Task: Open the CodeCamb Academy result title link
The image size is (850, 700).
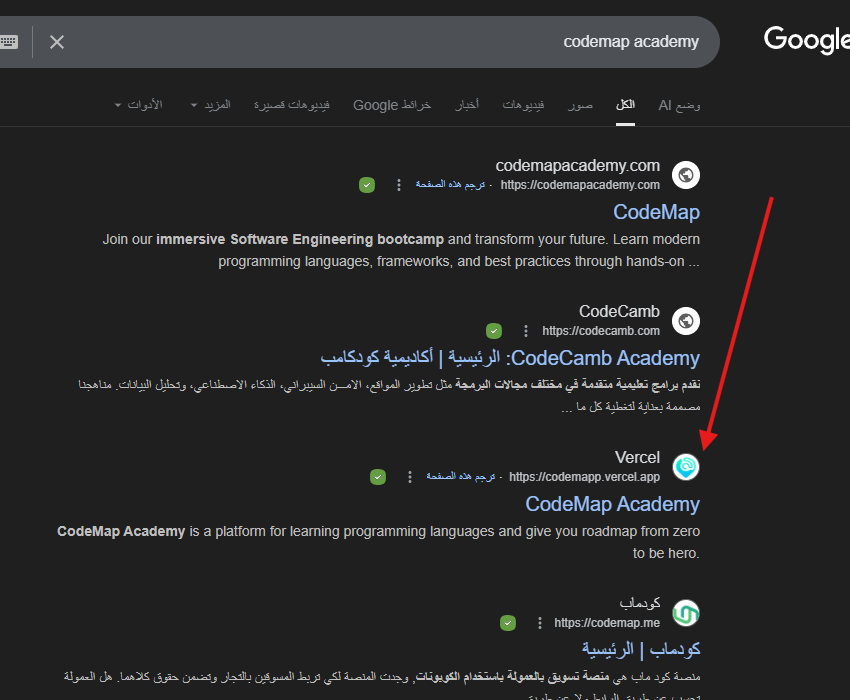Action: tap(510, 358)
